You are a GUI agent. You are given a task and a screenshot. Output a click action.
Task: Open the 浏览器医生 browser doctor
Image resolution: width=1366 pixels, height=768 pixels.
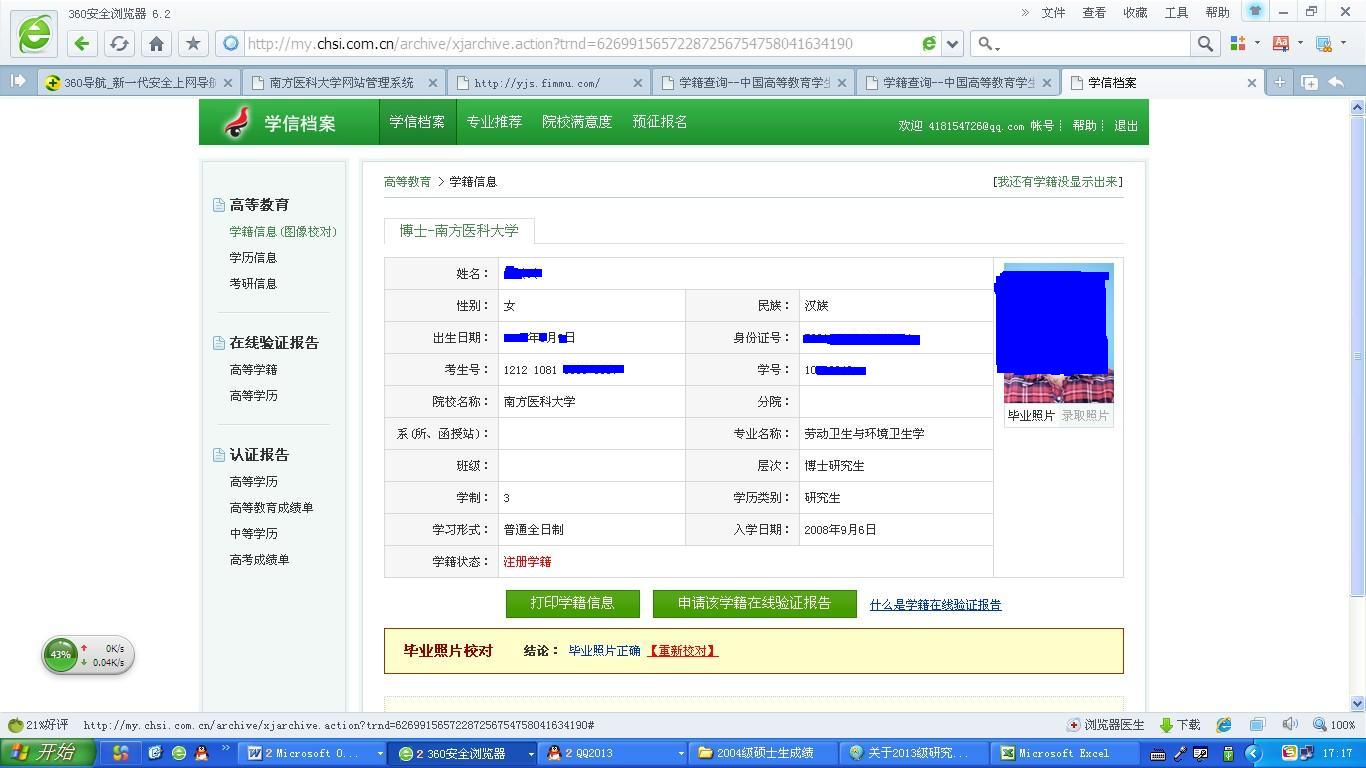[x=1106, y=725]
